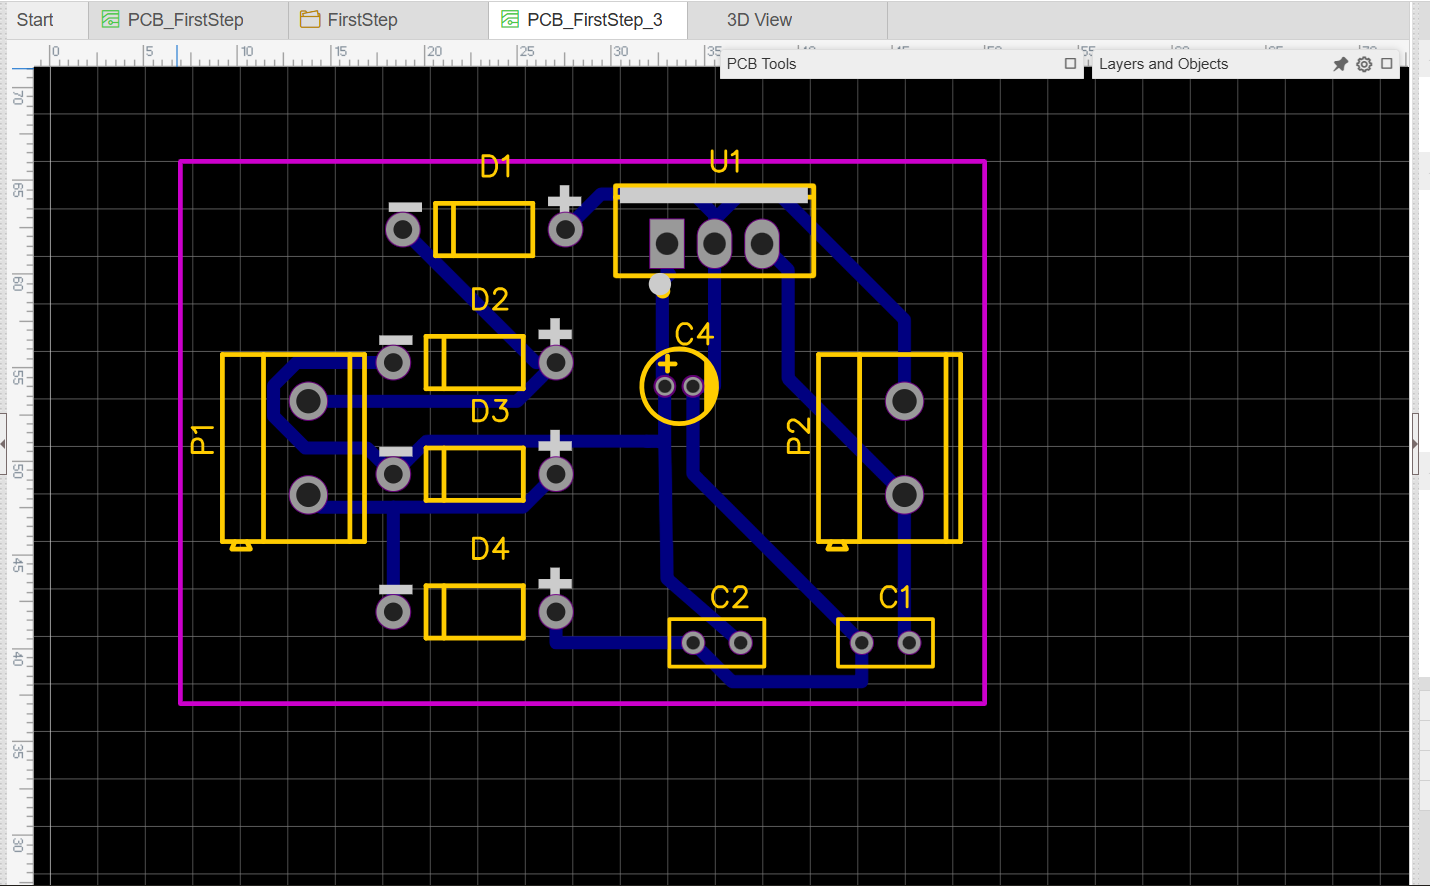Open the Start tab

(37, 18)
